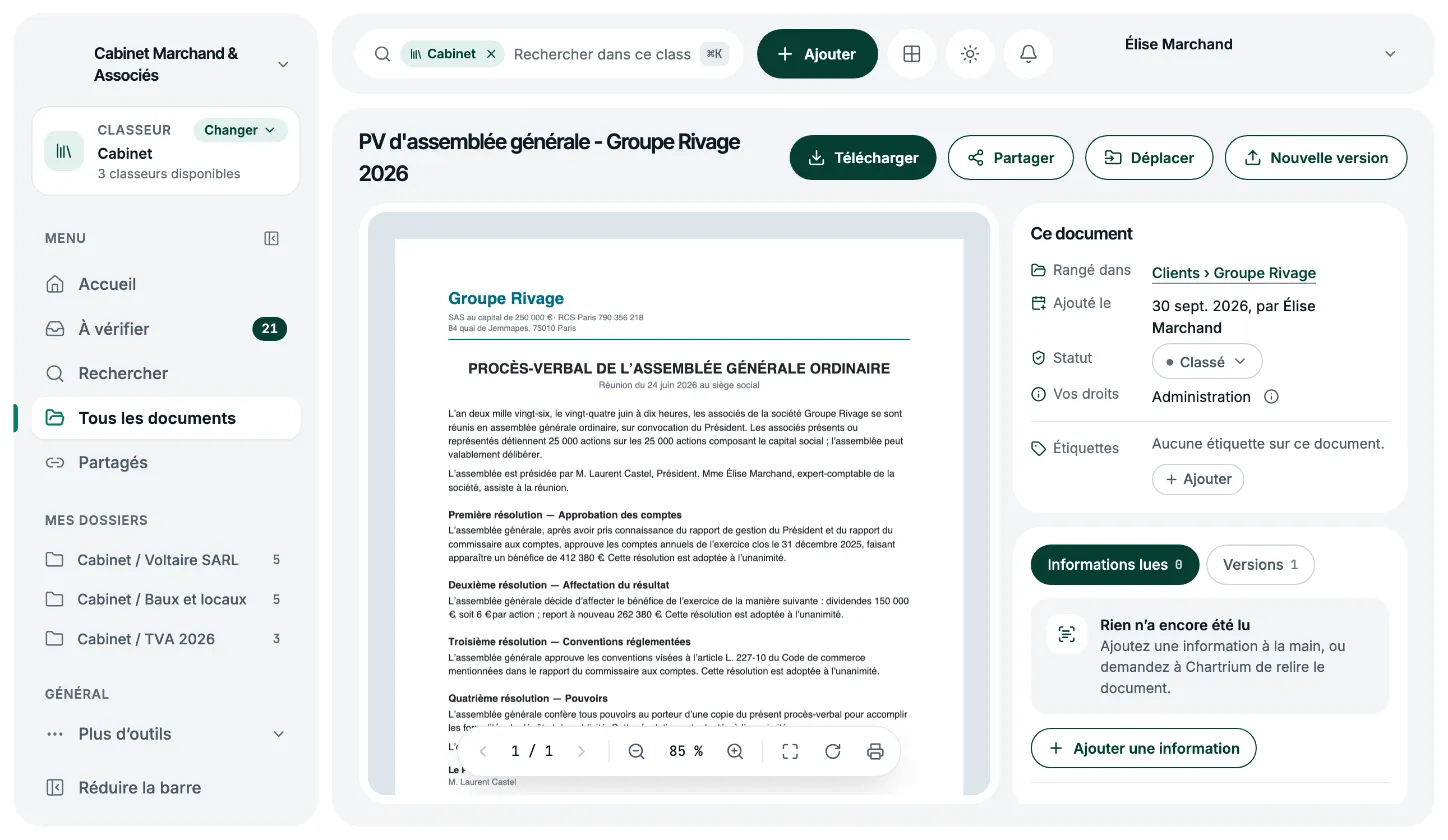Open folder Cabinet / TVA 2026
Image resolution: width=1448 pixels, height=840 pixels.
click(x=166, y=639)
